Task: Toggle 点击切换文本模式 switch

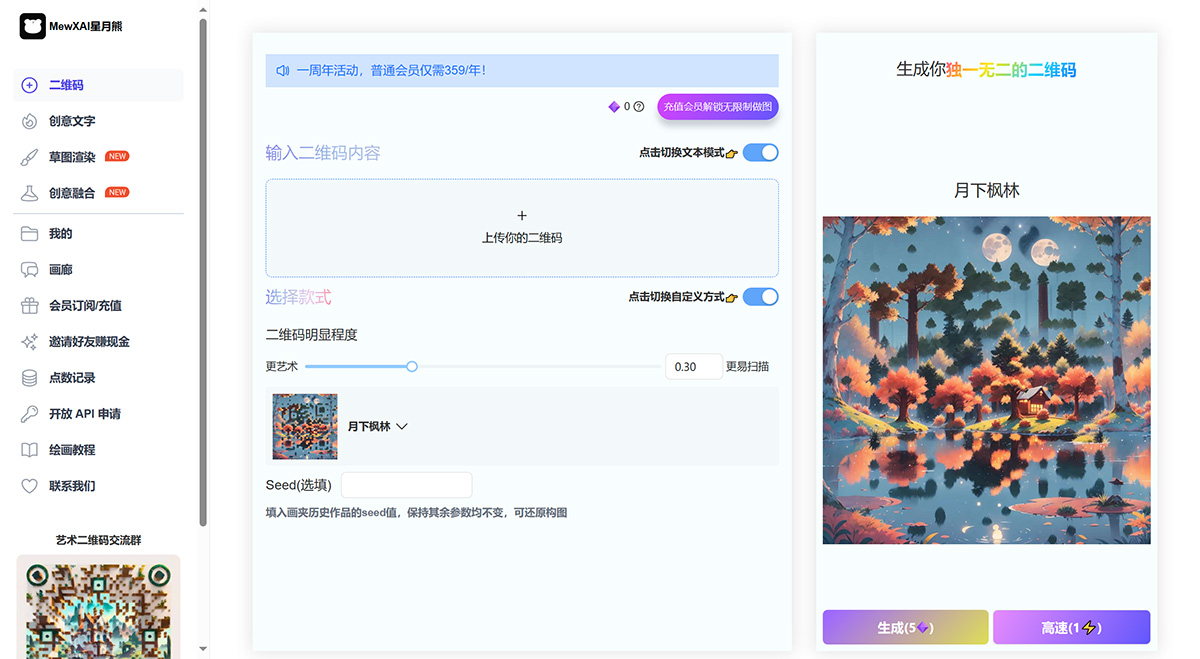Action: tap(760, 152)
